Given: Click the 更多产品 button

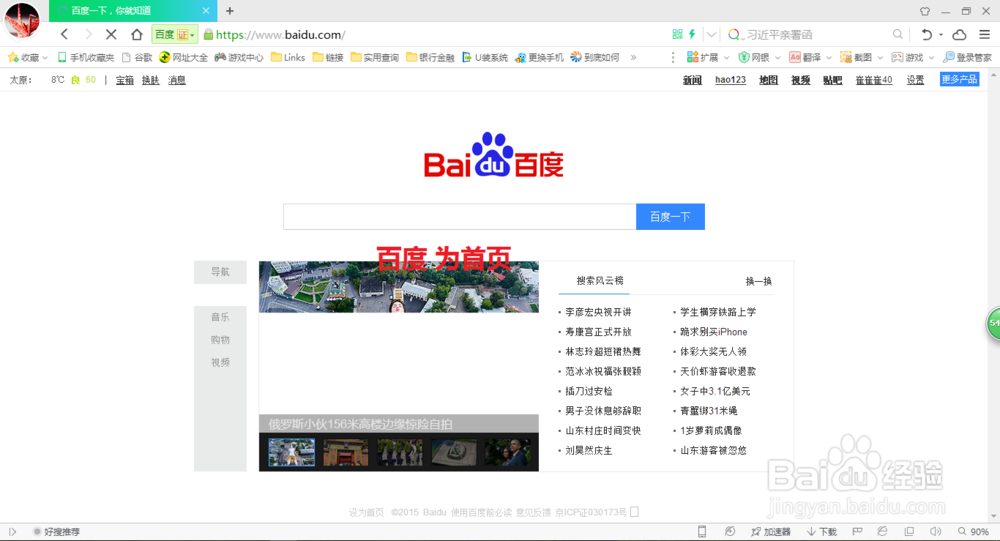Looking at the screenshot, I should click(x=959, y=79).
